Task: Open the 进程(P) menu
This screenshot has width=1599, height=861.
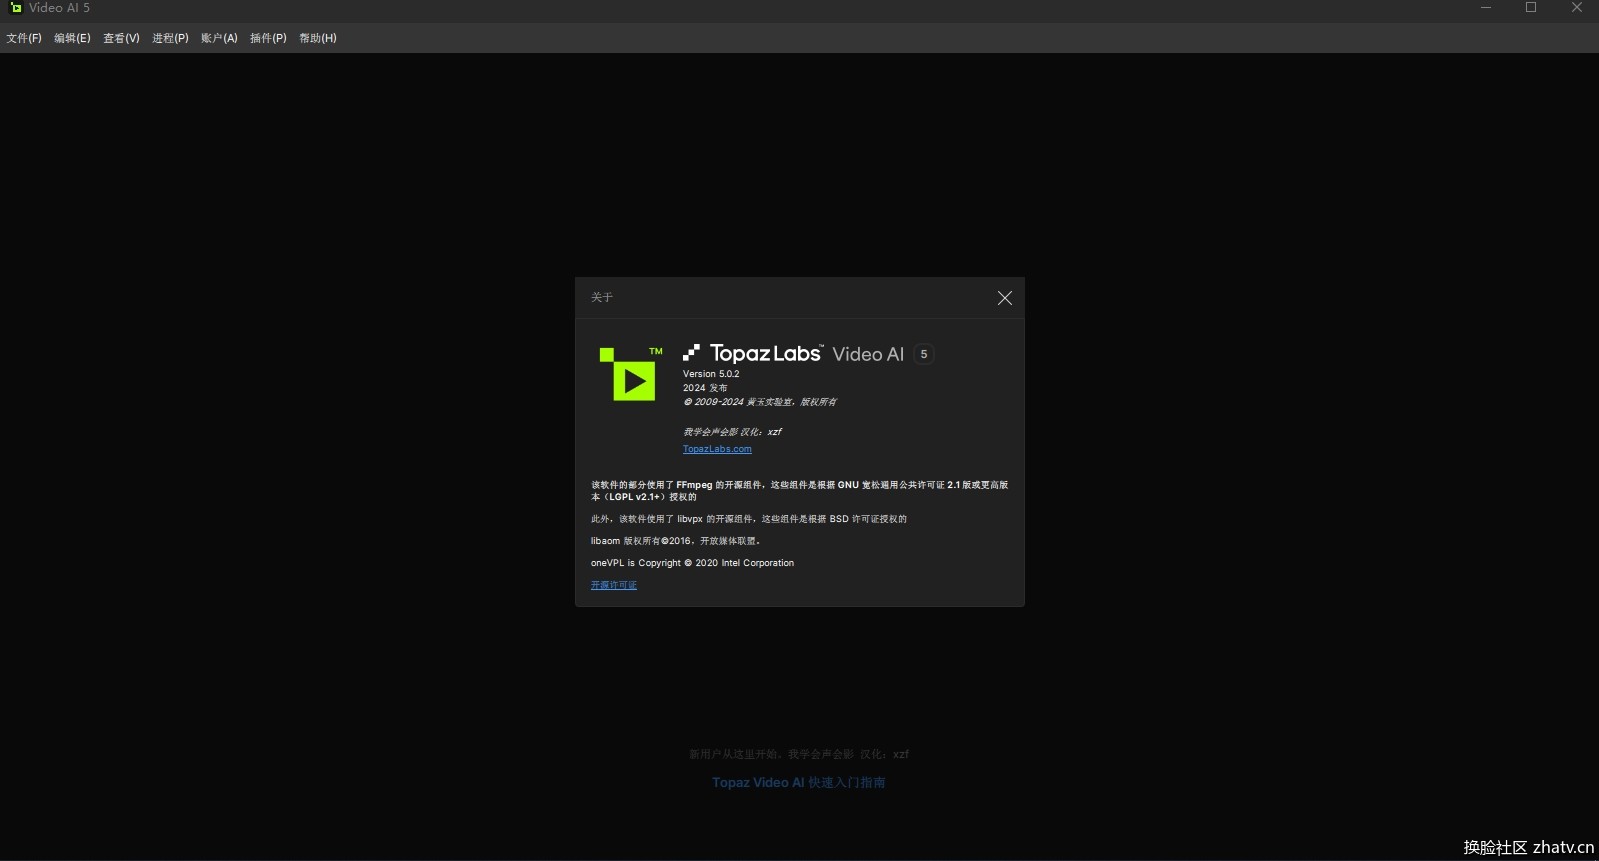Action: pyautogui.click(x=170, y=38)
